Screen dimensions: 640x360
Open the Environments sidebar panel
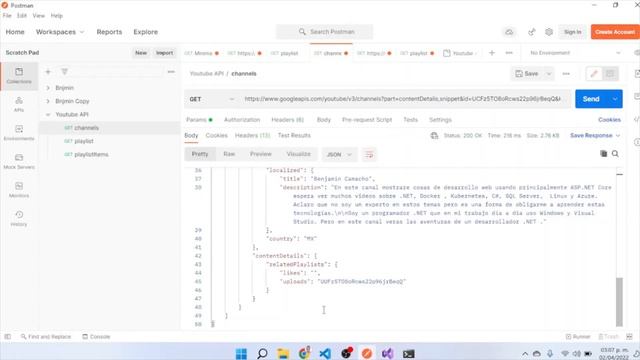19,133
